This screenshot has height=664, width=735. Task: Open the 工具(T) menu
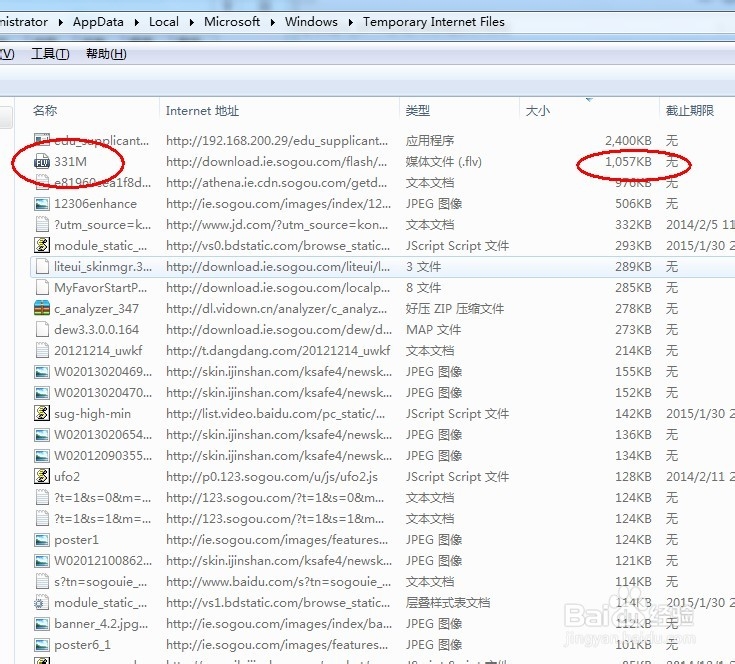(x=50, y=54)
